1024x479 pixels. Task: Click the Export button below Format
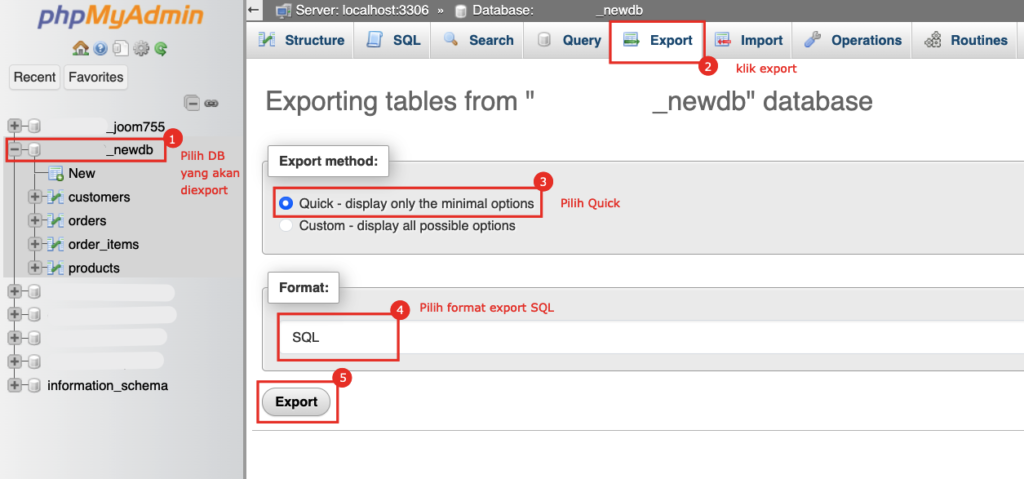point(296,402)
